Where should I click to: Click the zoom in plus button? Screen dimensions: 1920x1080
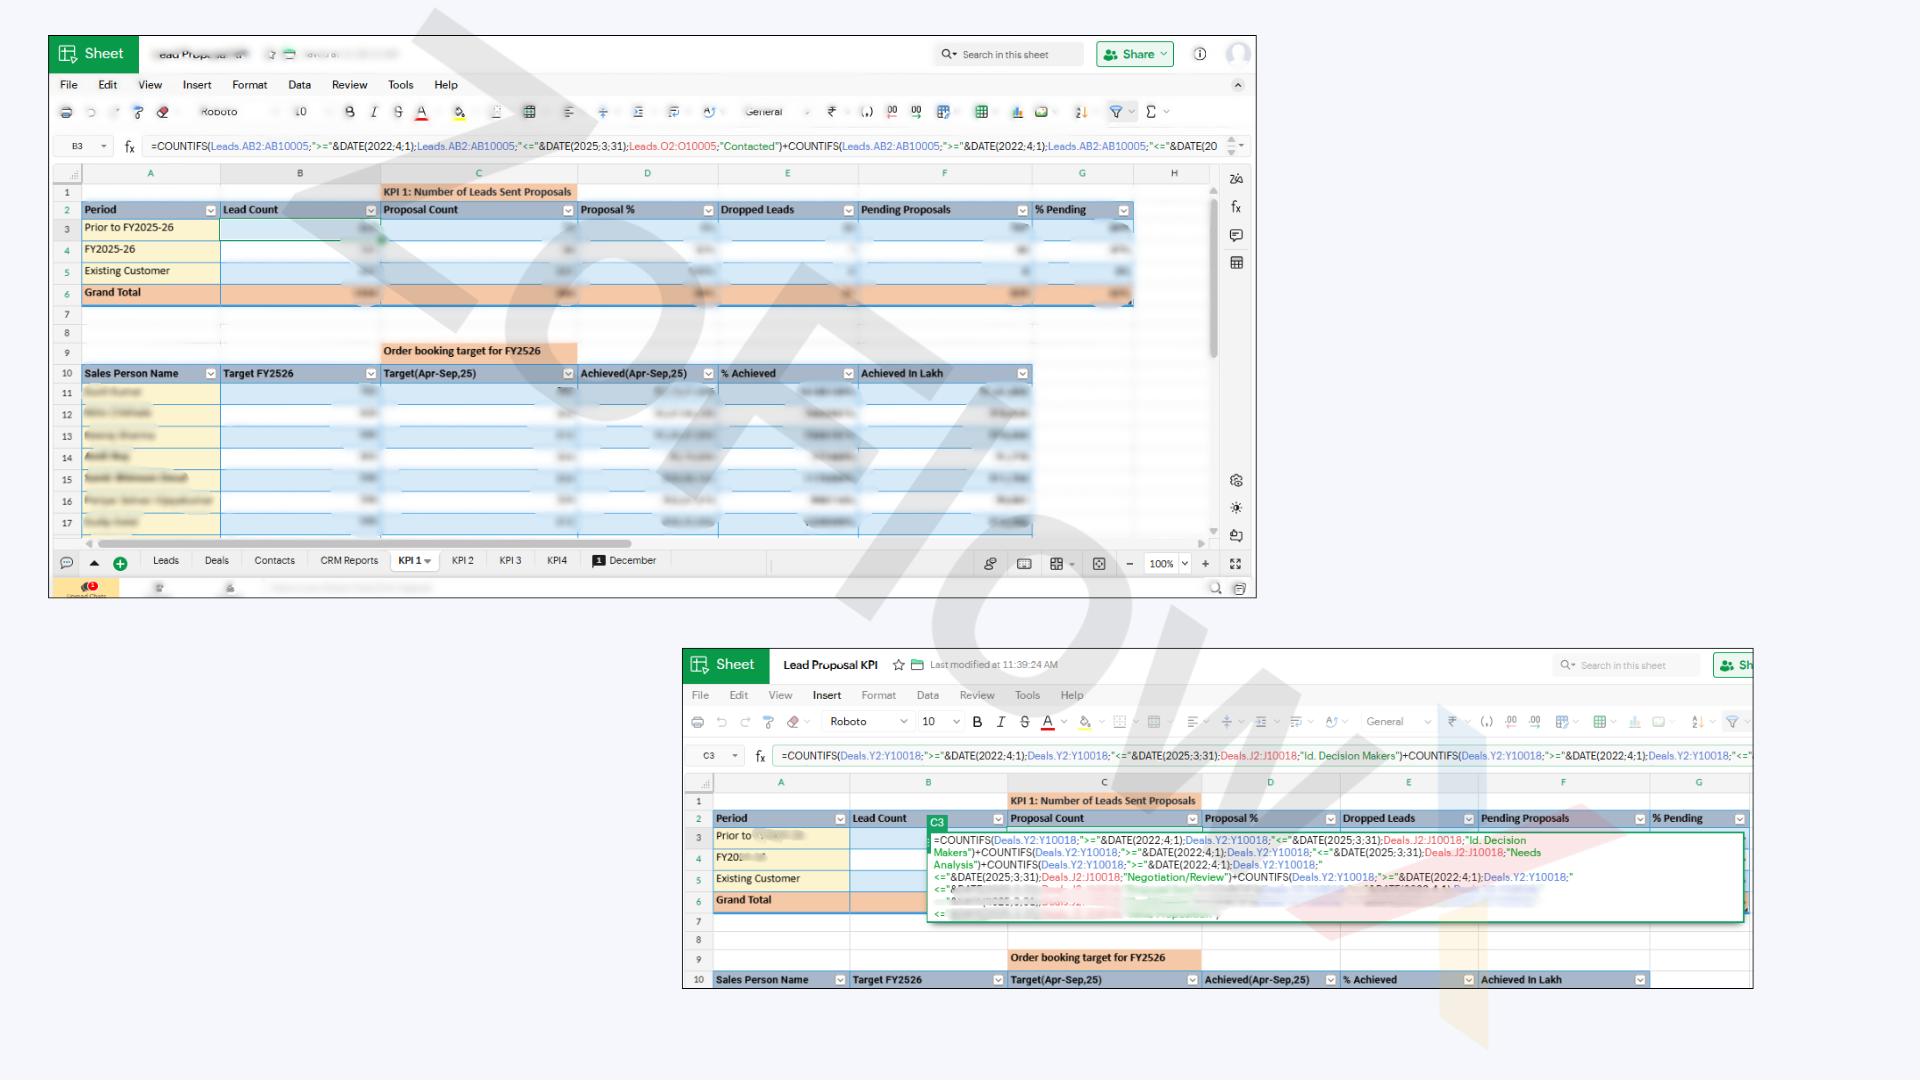(x=1206, y=564)
